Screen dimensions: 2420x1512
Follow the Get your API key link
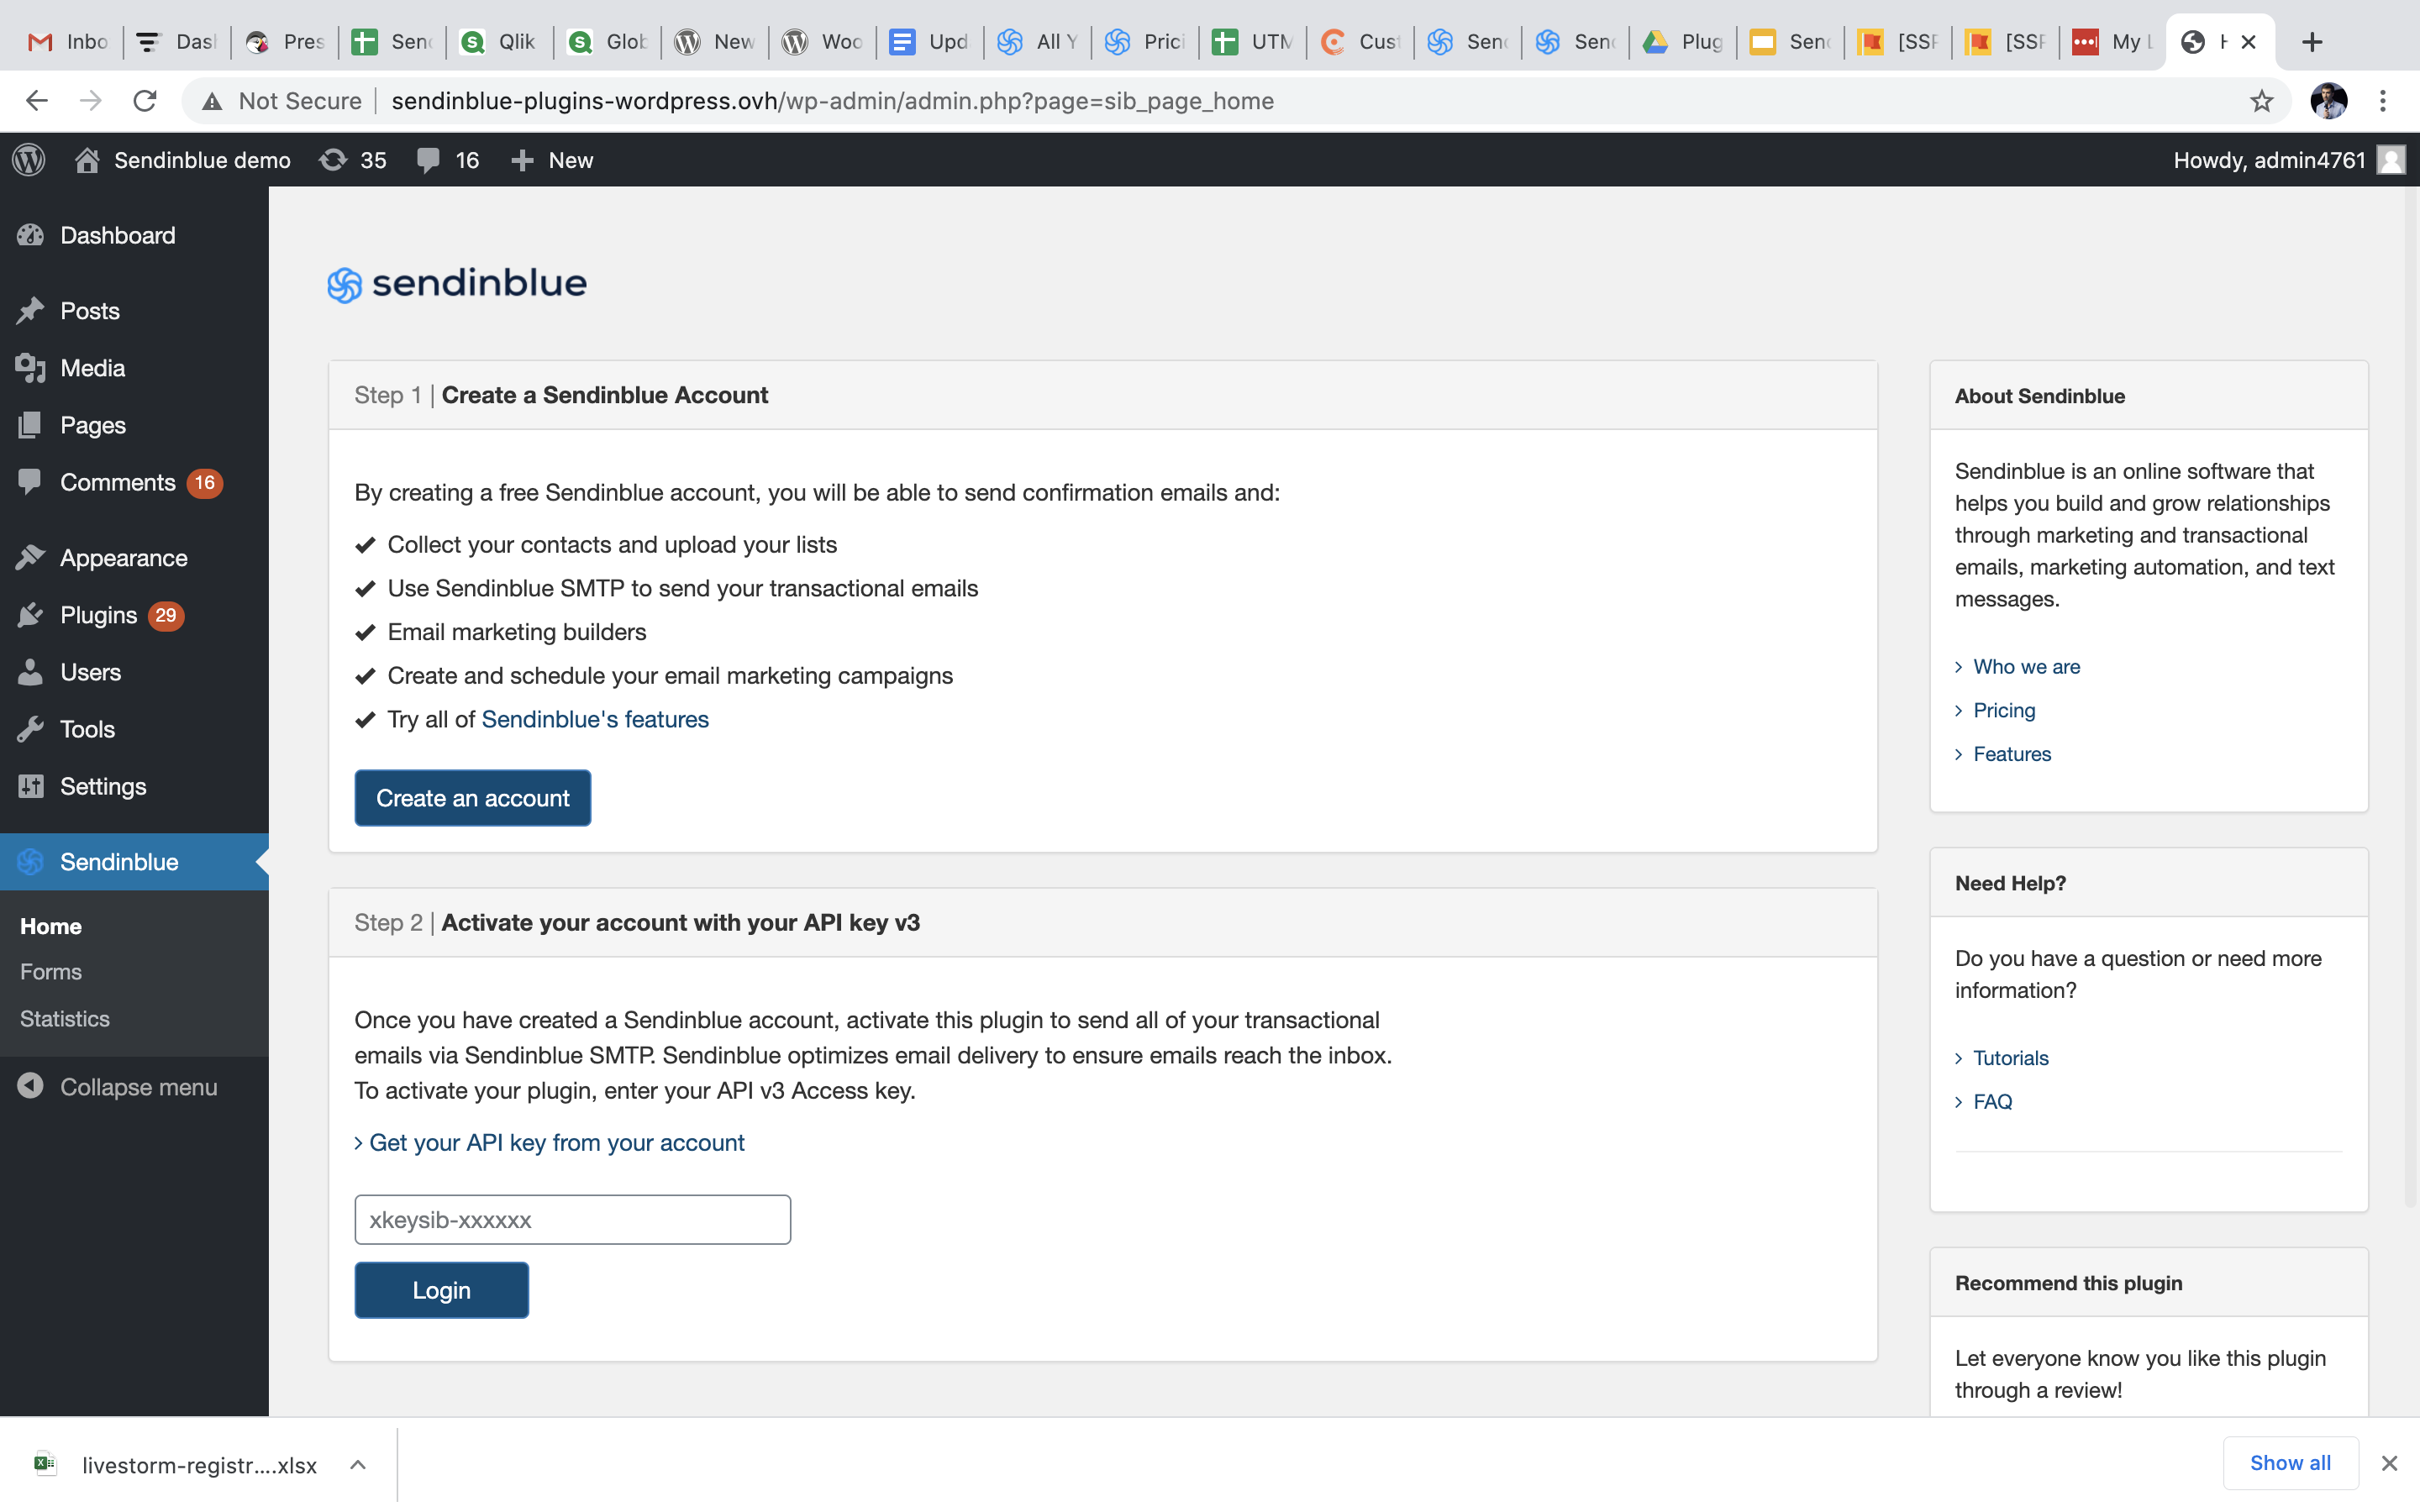[556, 1143]
